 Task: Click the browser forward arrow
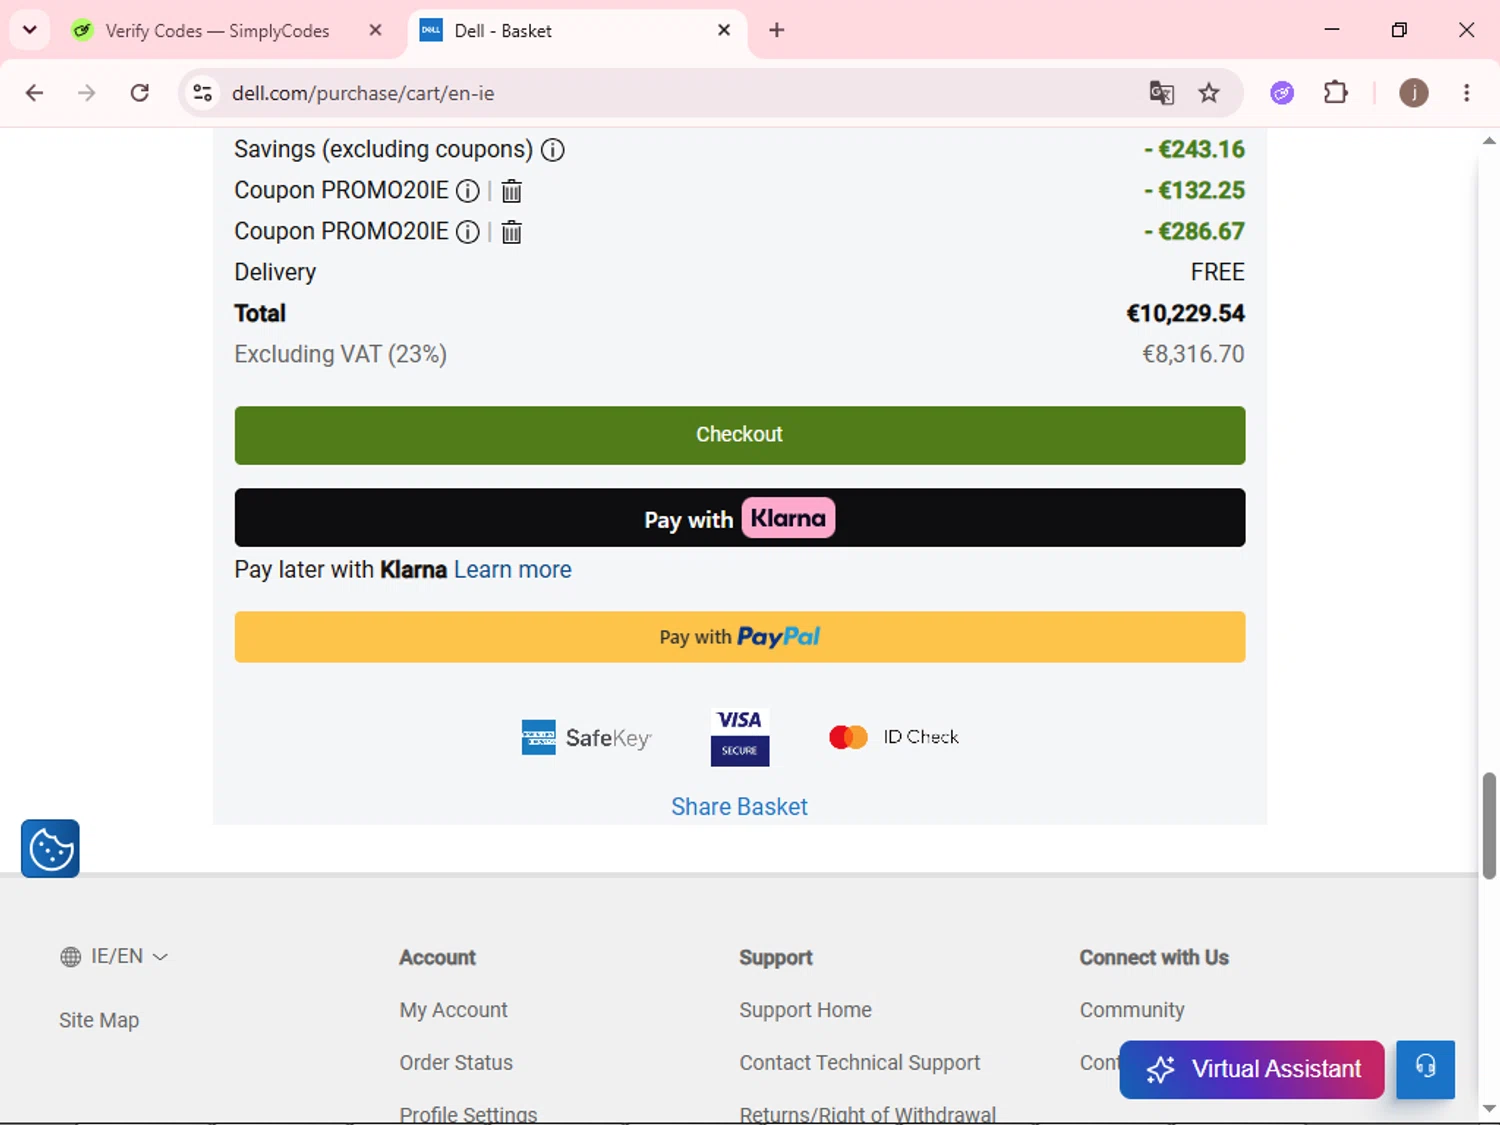87,93
